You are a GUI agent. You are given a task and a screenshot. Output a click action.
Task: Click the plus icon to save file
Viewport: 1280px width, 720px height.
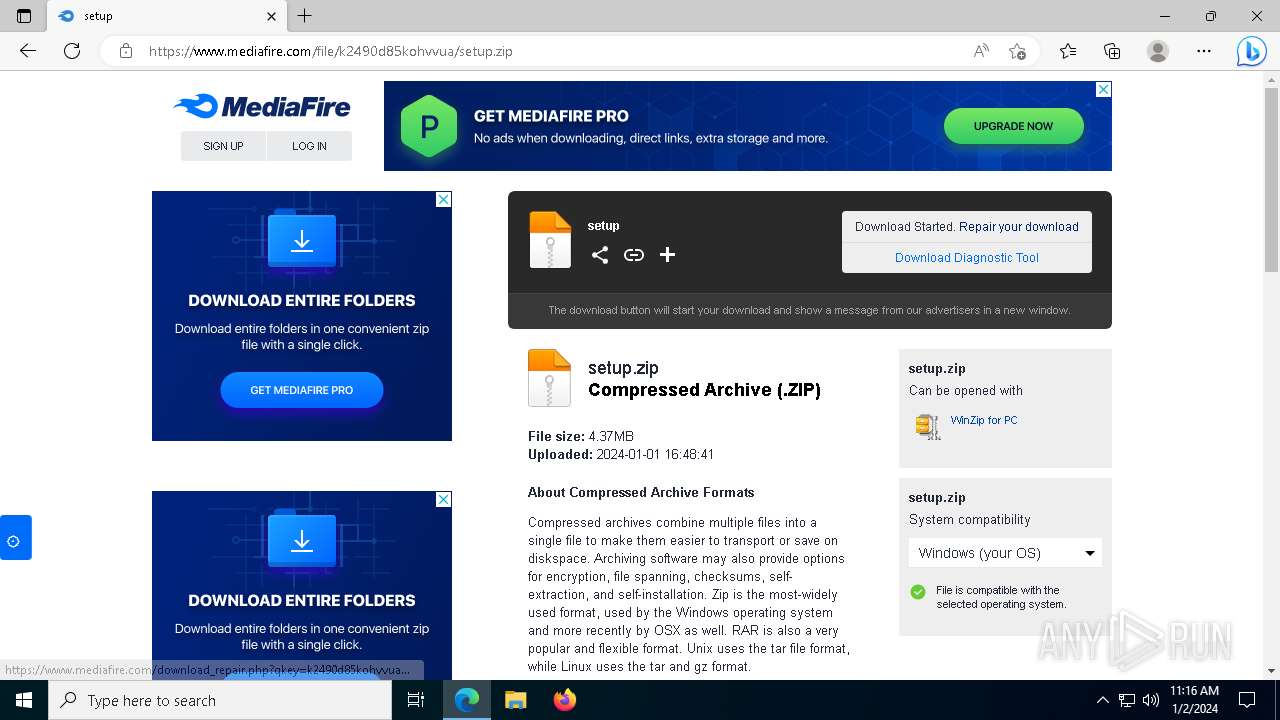tap(668, 255)
